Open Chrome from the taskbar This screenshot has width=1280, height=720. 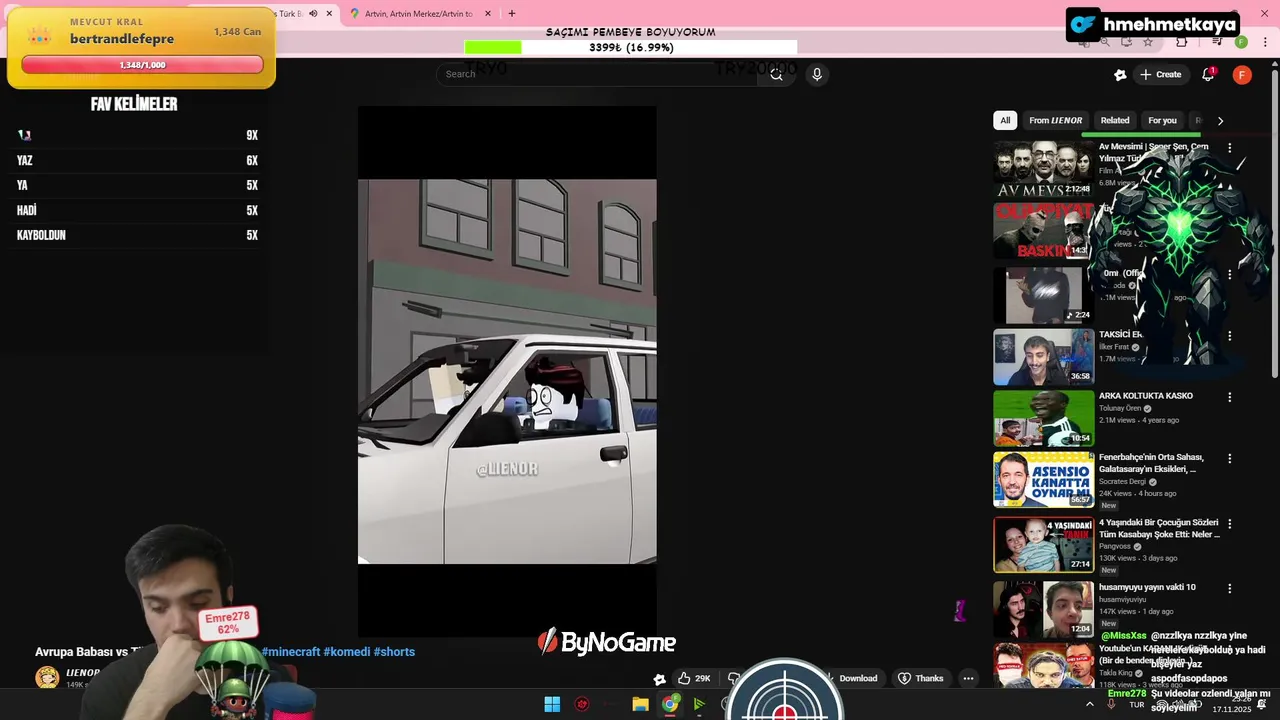670,704
